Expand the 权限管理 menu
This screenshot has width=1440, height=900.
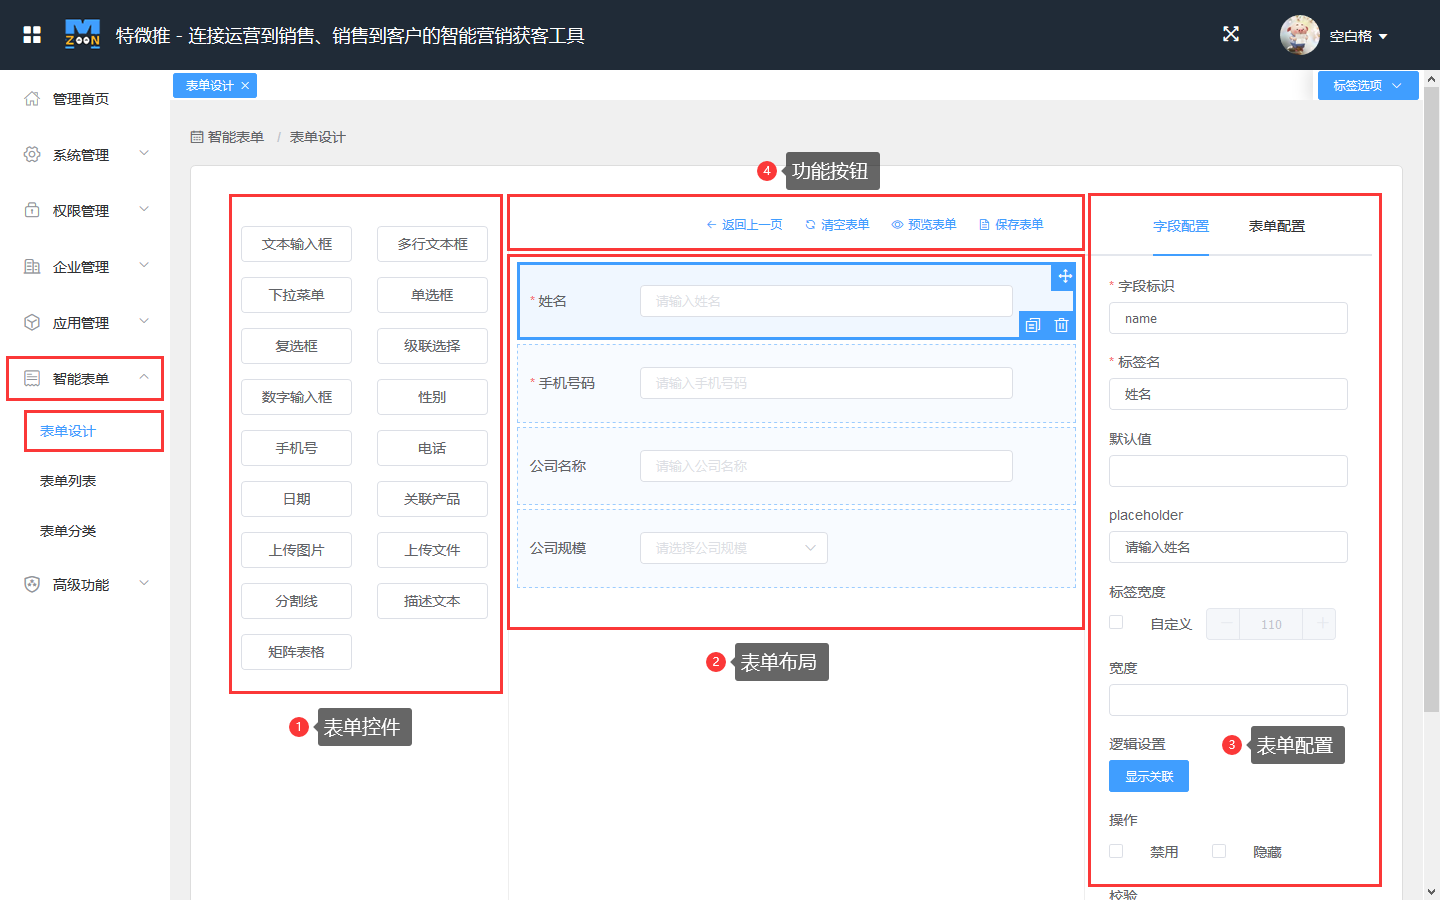(x=144, y=209)
